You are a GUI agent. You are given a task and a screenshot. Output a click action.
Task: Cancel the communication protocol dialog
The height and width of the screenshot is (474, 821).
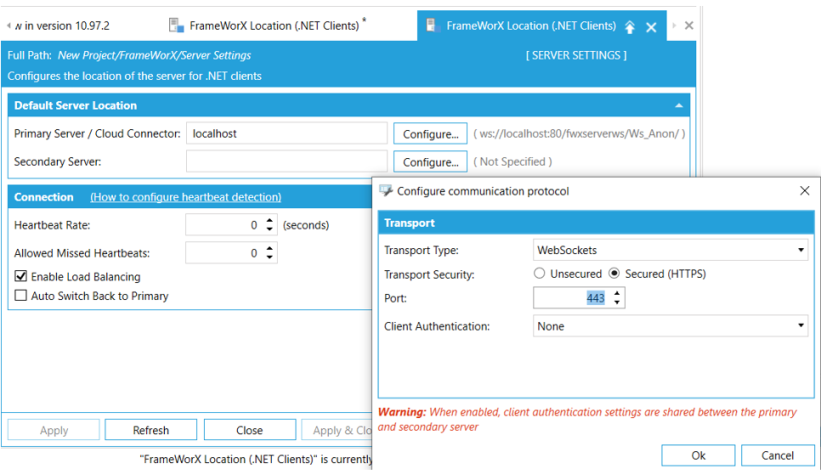click(x=778, y=456)
